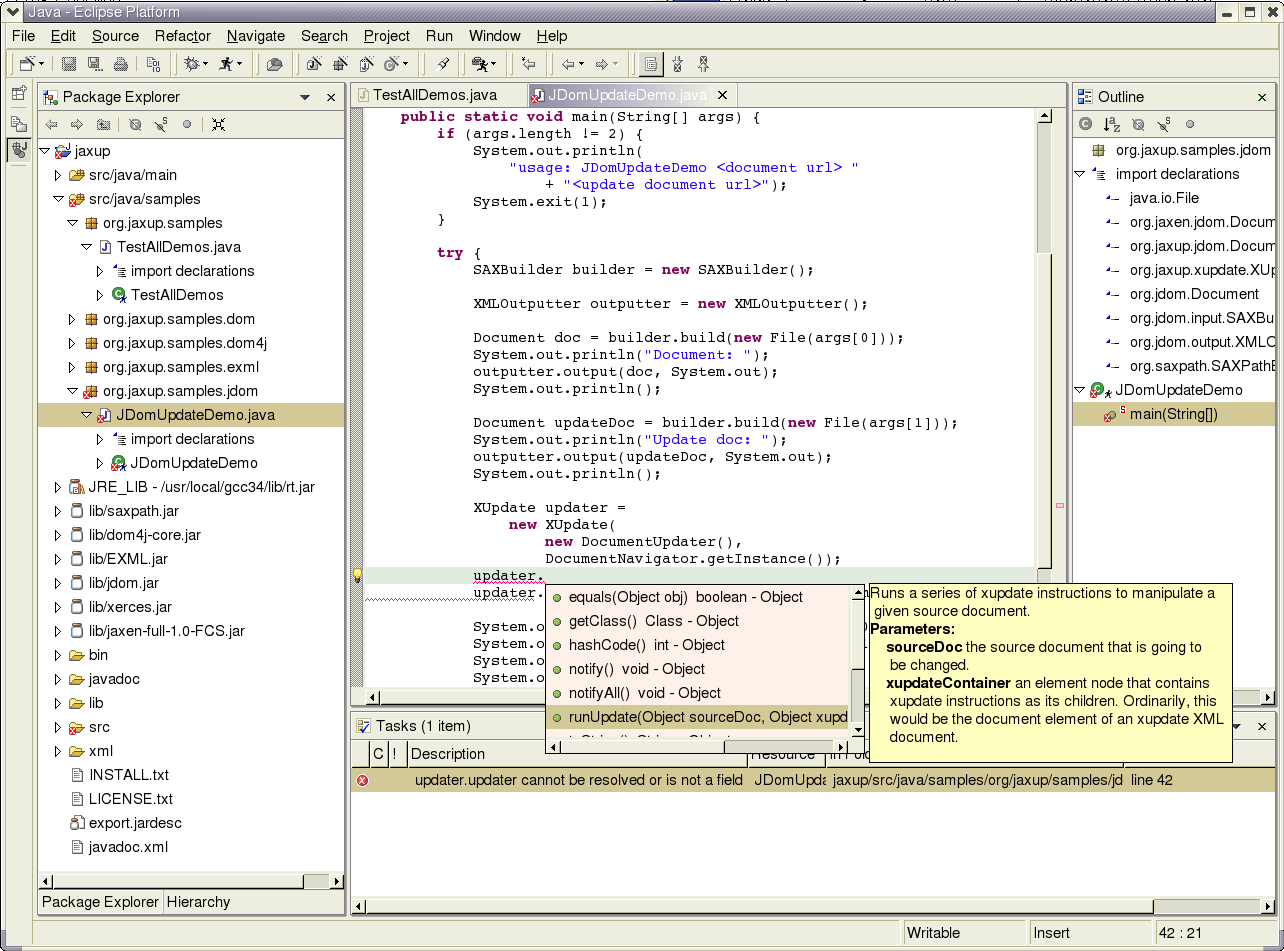
Task: Click the Back navigation arrow in the main toolbar
Action: [568, 64]
